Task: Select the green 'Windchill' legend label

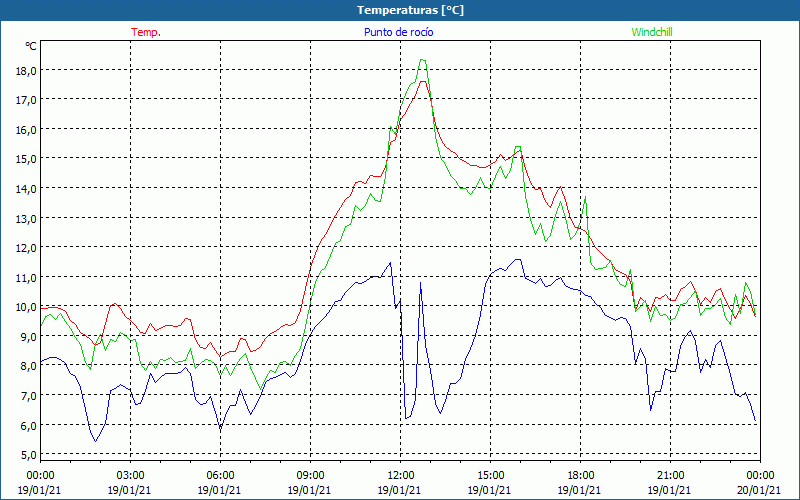Action: coord(652,32)
